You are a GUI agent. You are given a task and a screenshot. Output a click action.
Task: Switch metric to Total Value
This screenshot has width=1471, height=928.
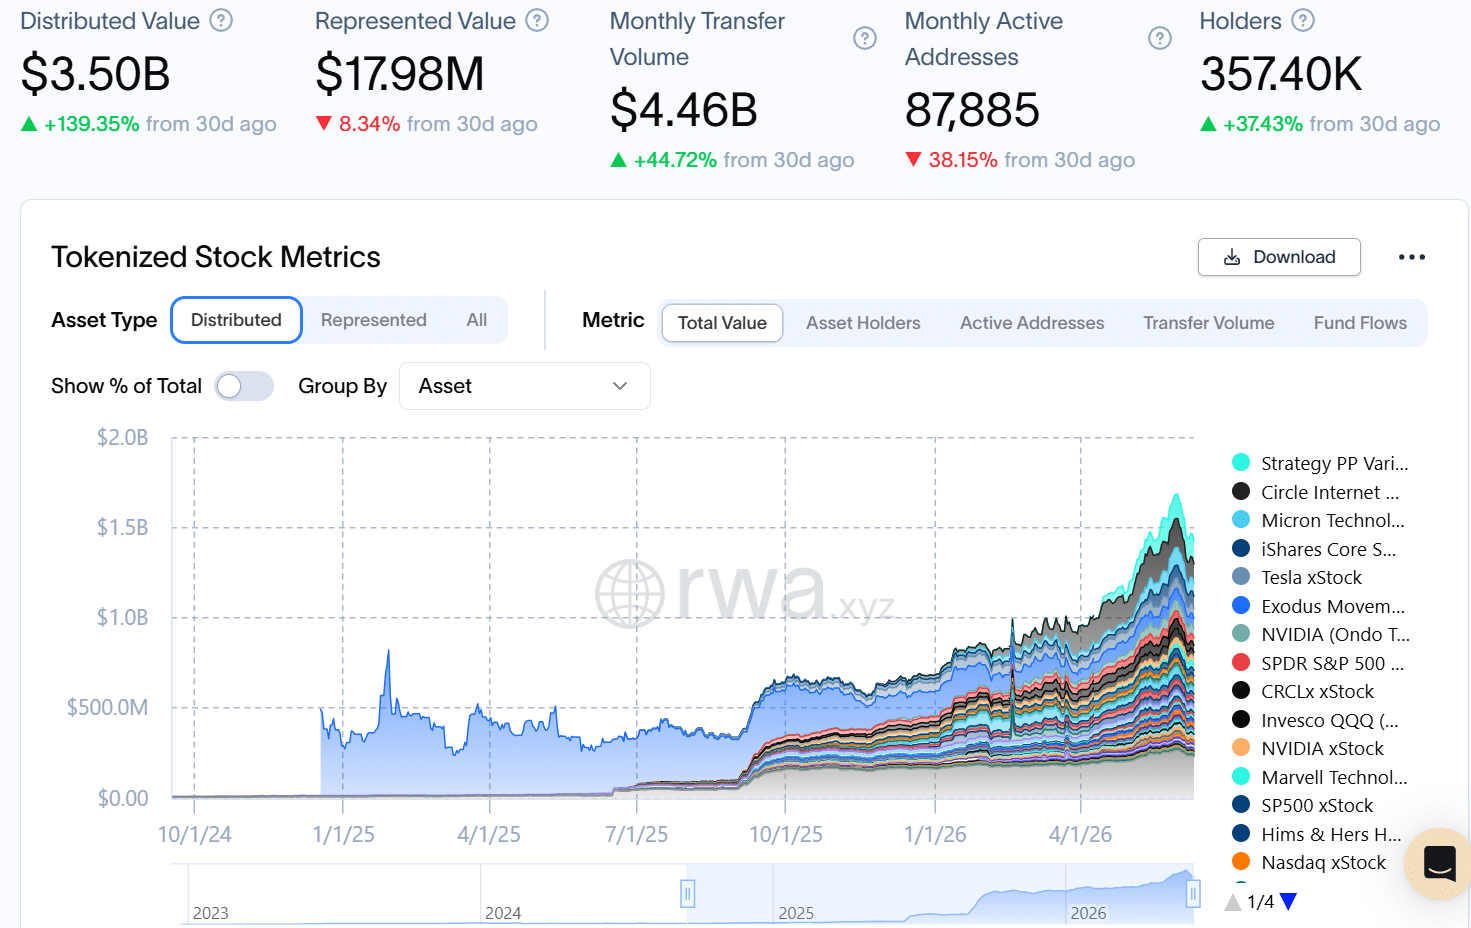[x=722, y=323]
